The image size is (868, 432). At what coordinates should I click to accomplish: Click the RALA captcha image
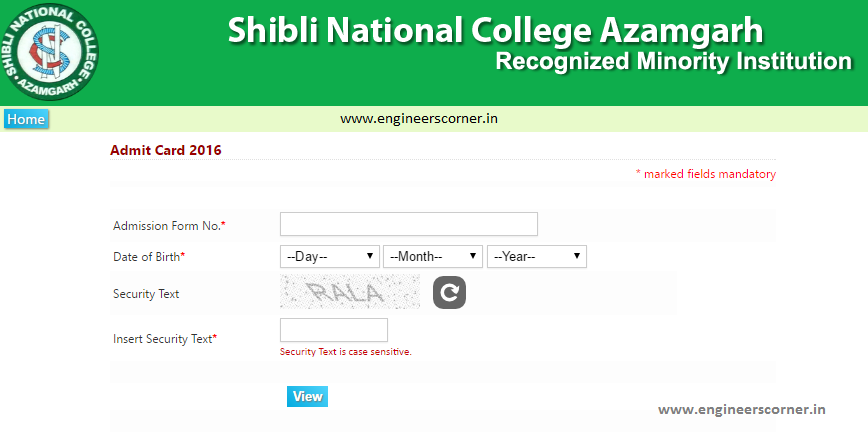click(350, 292)
